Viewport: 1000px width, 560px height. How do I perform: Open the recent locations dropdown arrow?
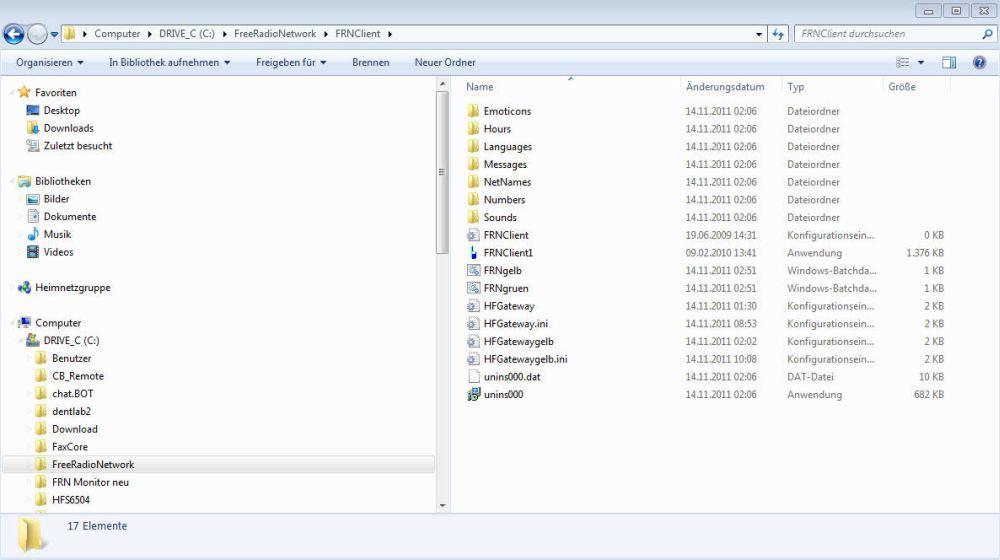(54, 34)
